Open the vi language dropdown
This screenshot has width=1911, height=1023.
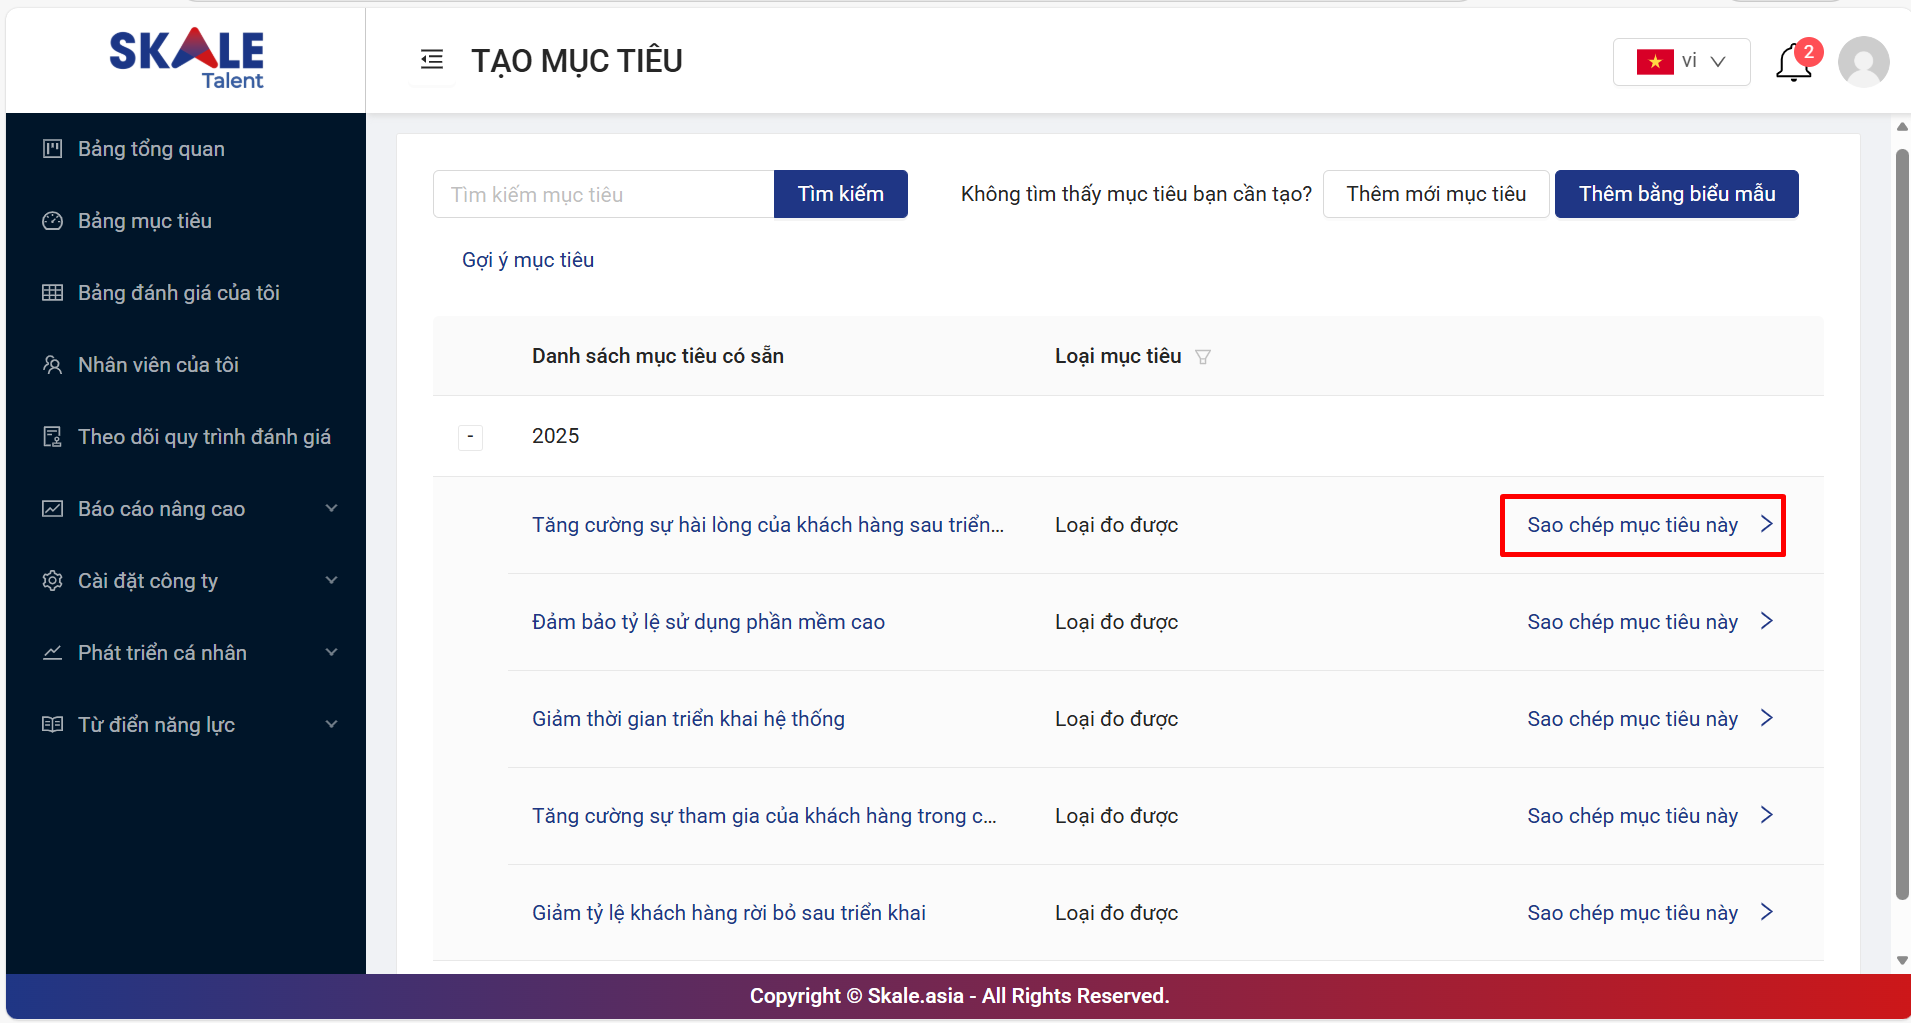[x=1681, y=62]
